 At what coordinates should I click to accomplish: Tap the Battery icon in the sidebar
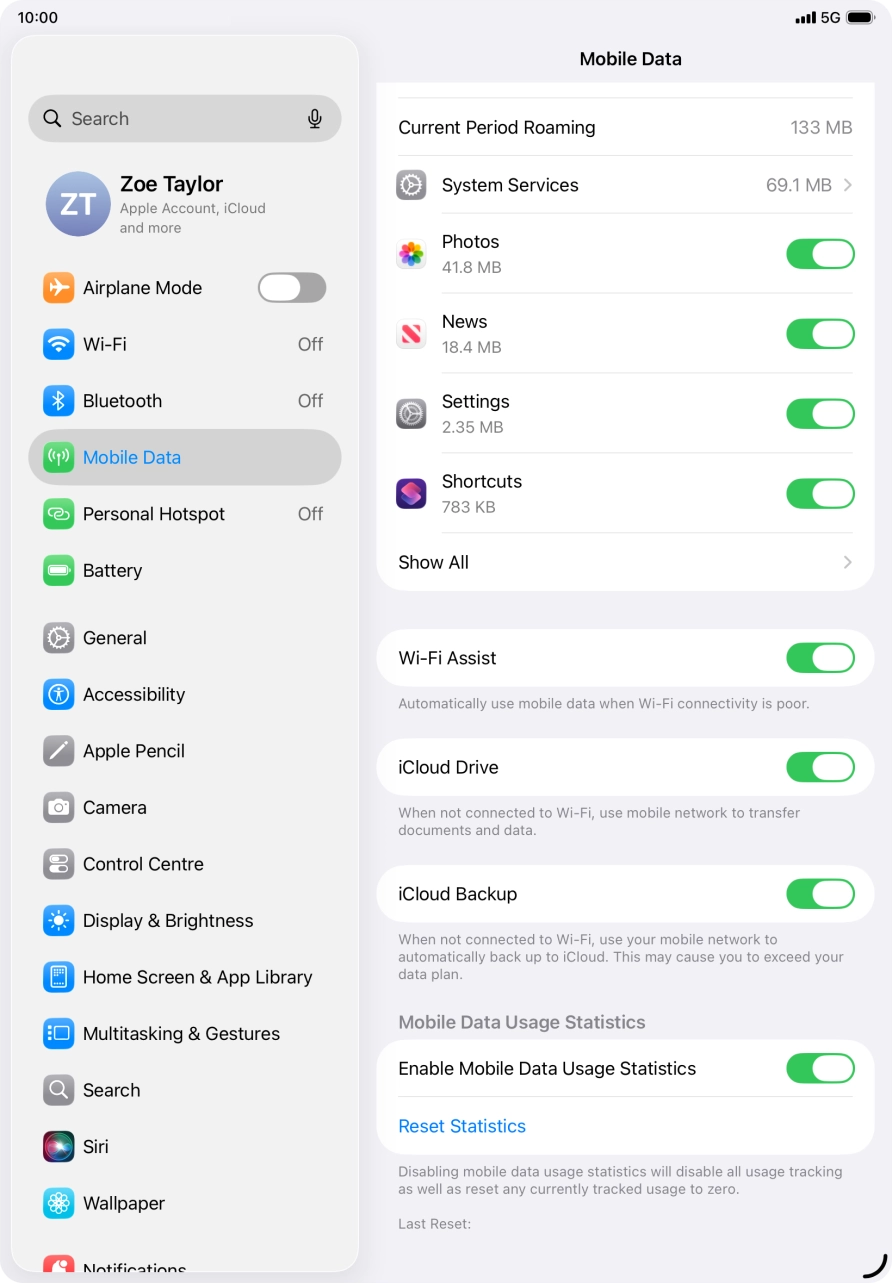coord(59,571)
